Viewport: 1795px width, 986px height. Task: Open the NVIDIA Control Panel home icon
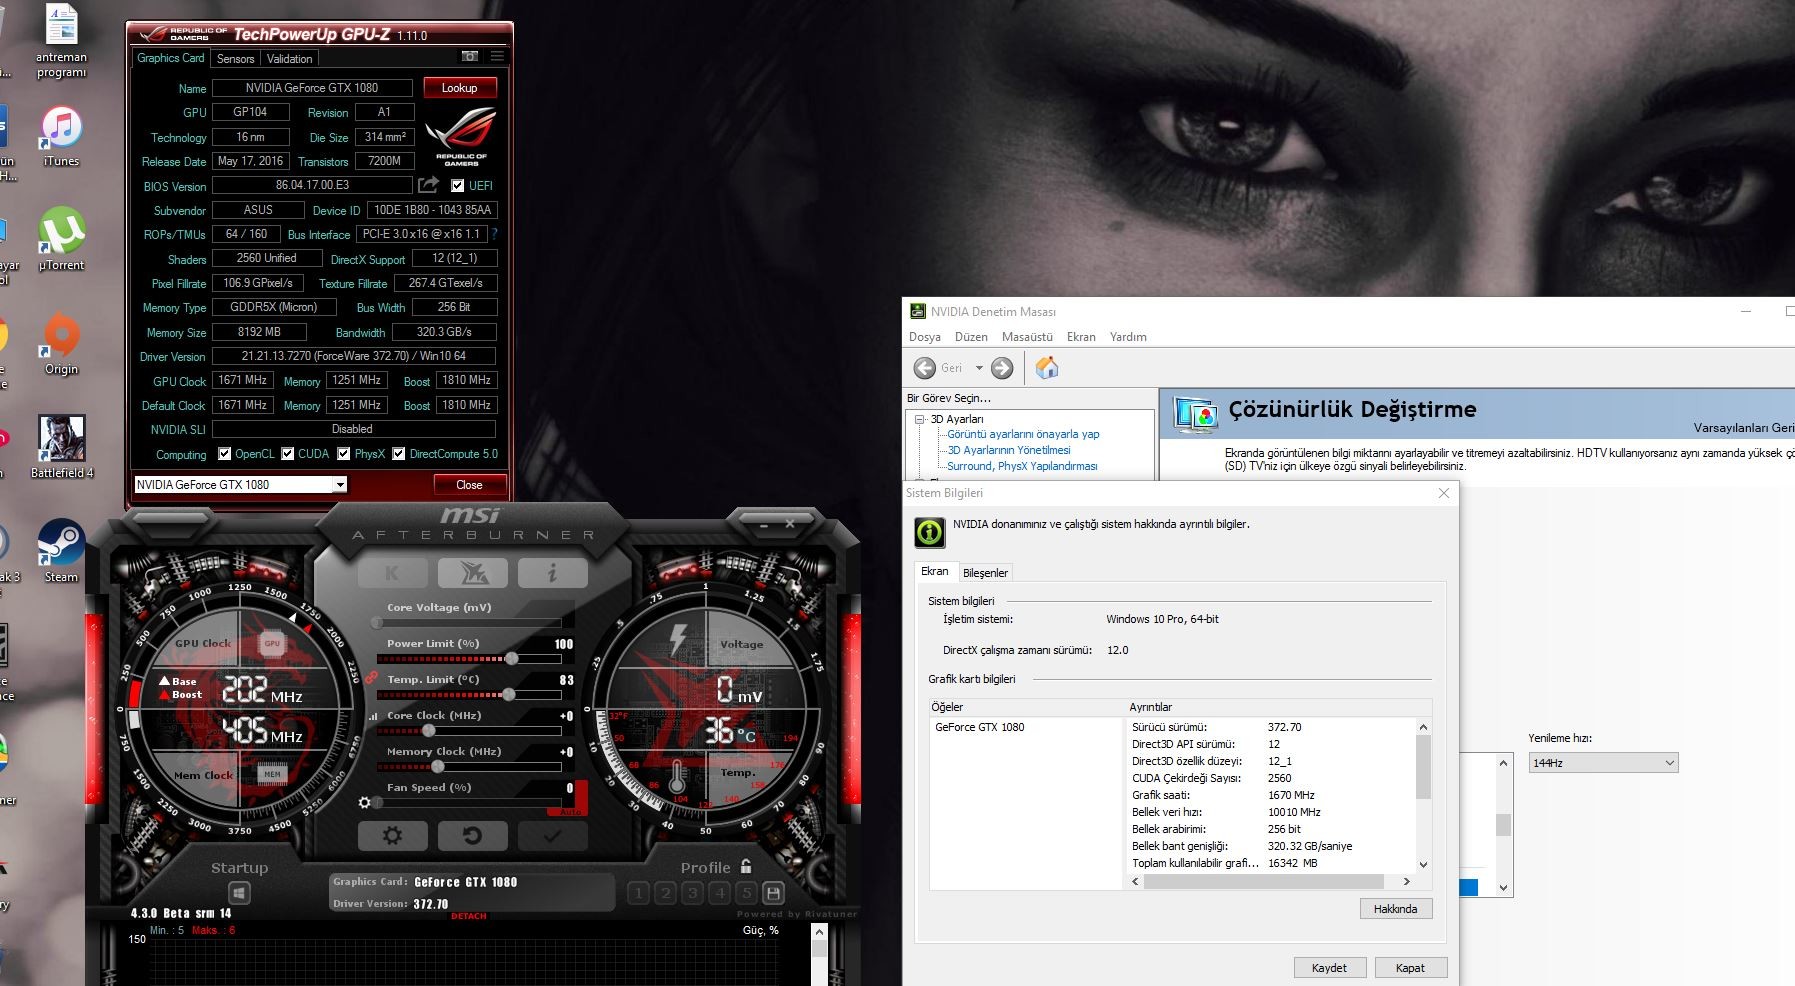(1047, 368)
